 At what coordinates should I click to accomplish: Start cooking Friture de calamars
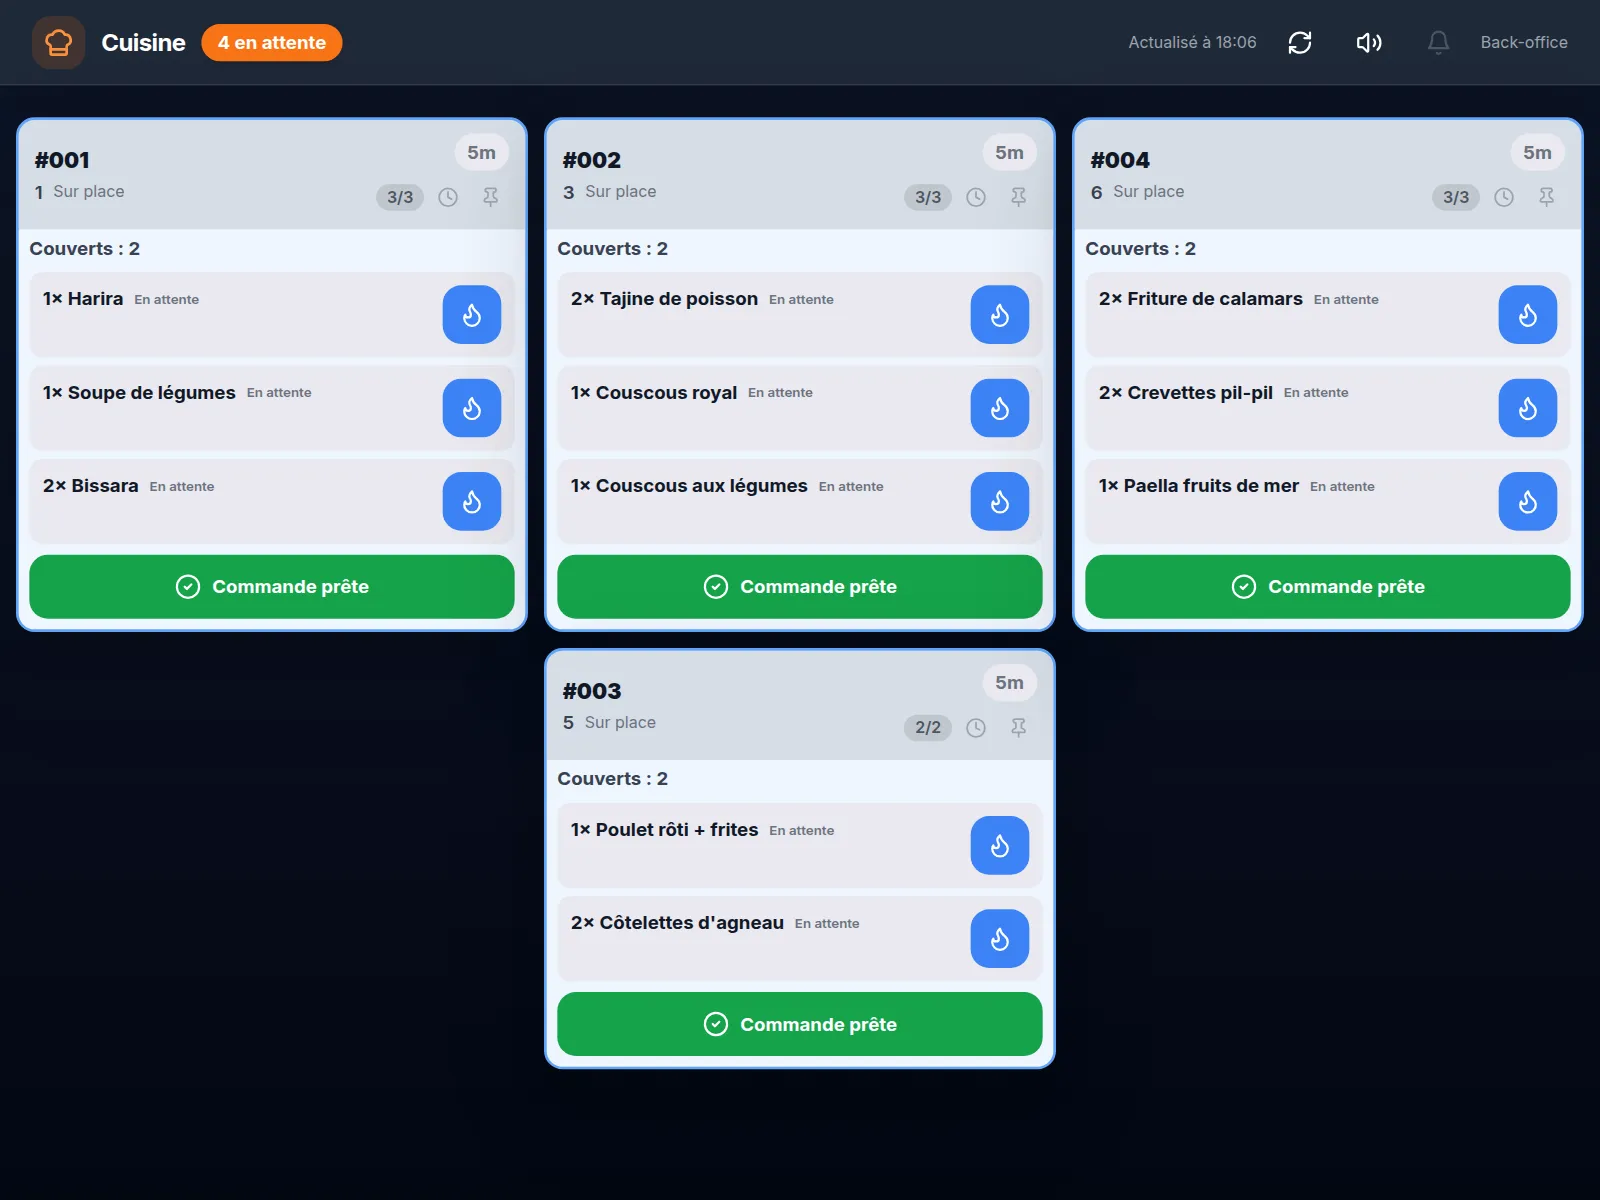click(x=1528, y=315)
